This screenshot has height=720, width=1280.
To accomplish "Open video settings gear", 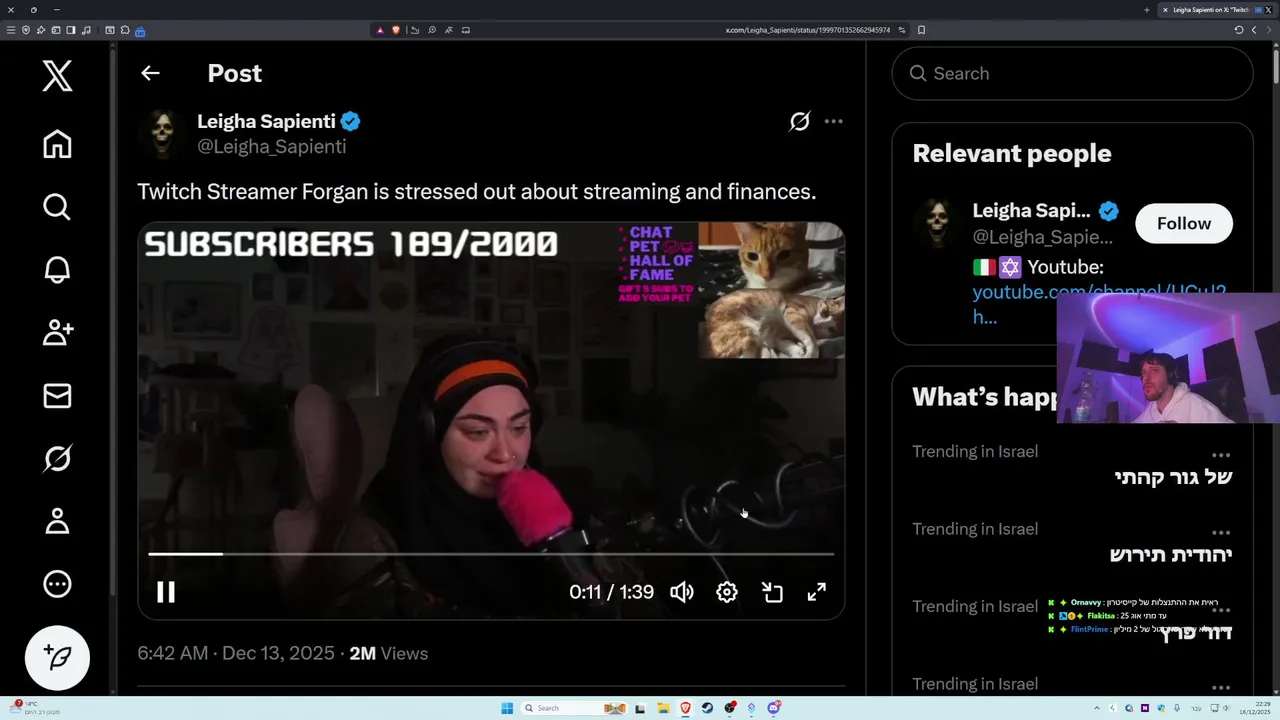I will point(727,592).
